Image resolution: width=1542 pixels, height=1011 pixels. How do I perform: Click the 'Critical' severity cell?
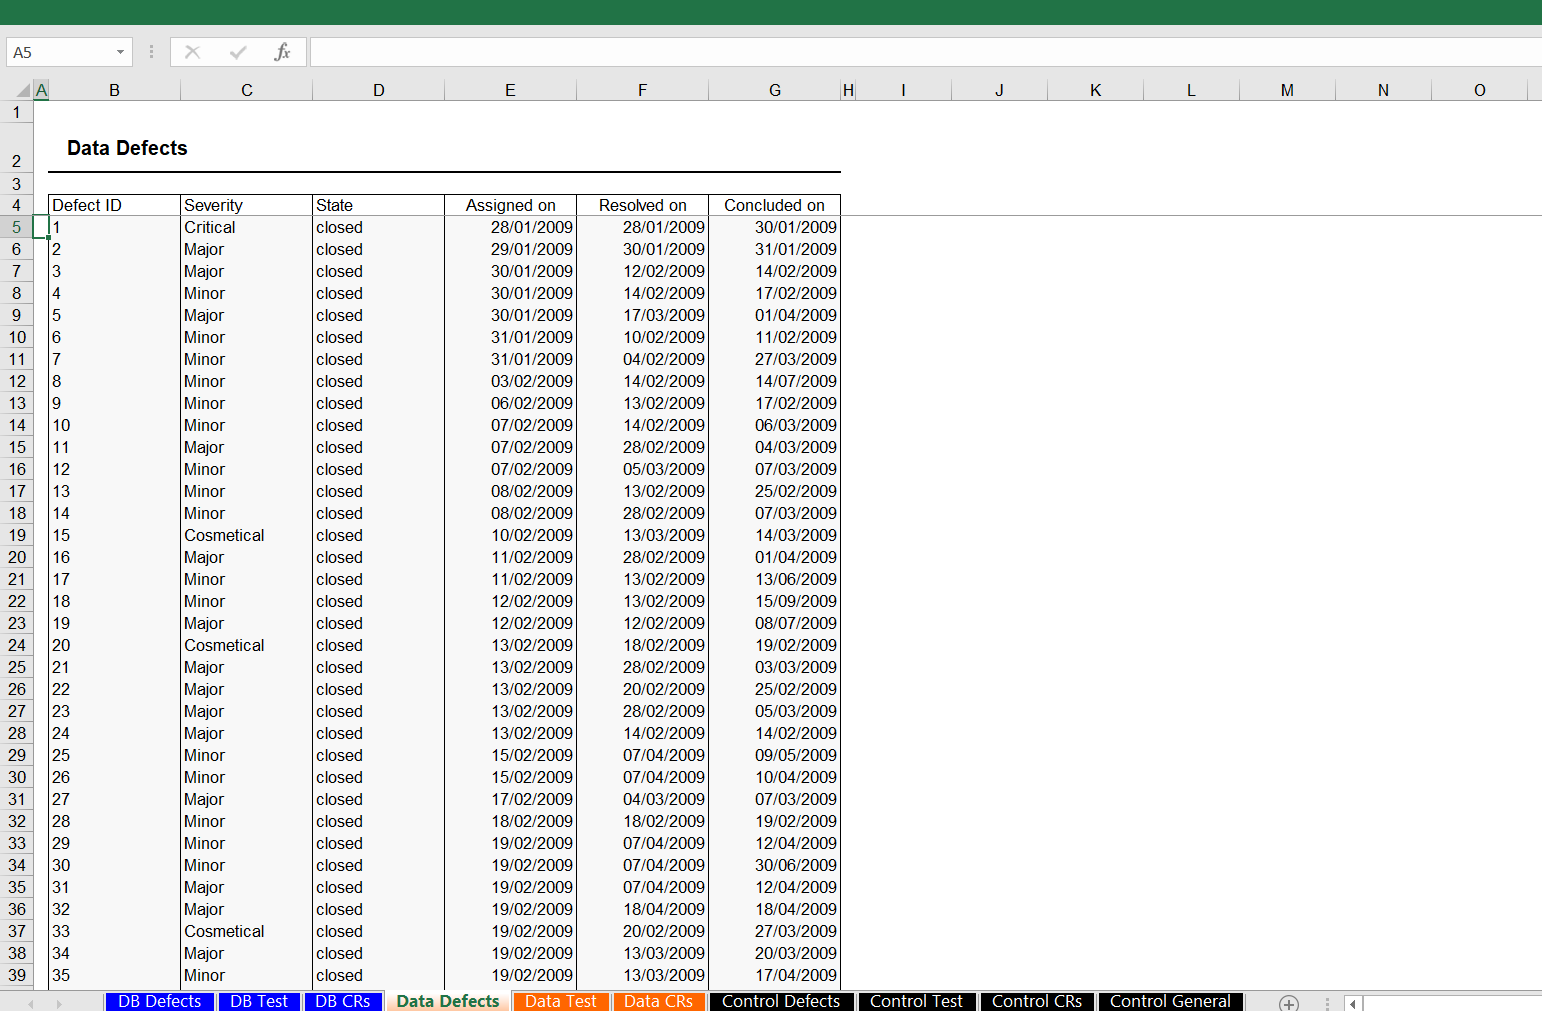247,227
